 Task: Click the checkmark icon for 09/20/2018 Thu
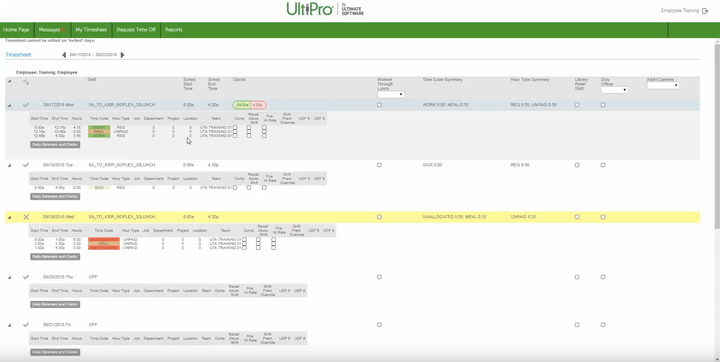point(26,277)
